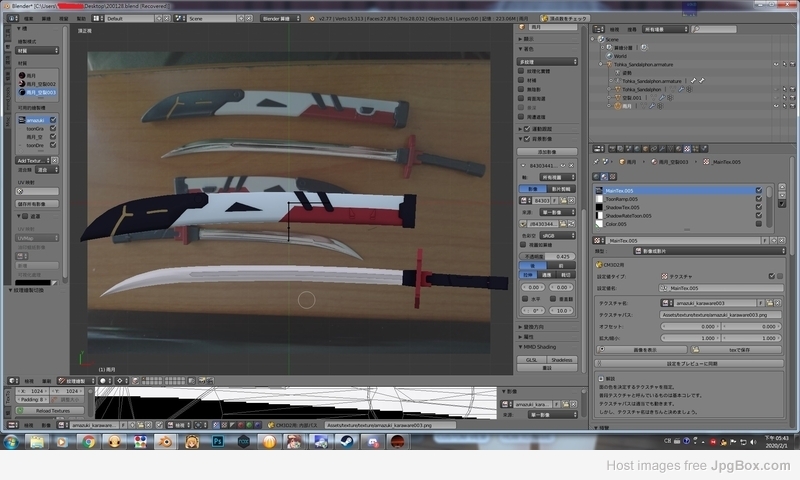
Task: Toggle the Motion Tracking panel checkbox
Action: point(527,129)
